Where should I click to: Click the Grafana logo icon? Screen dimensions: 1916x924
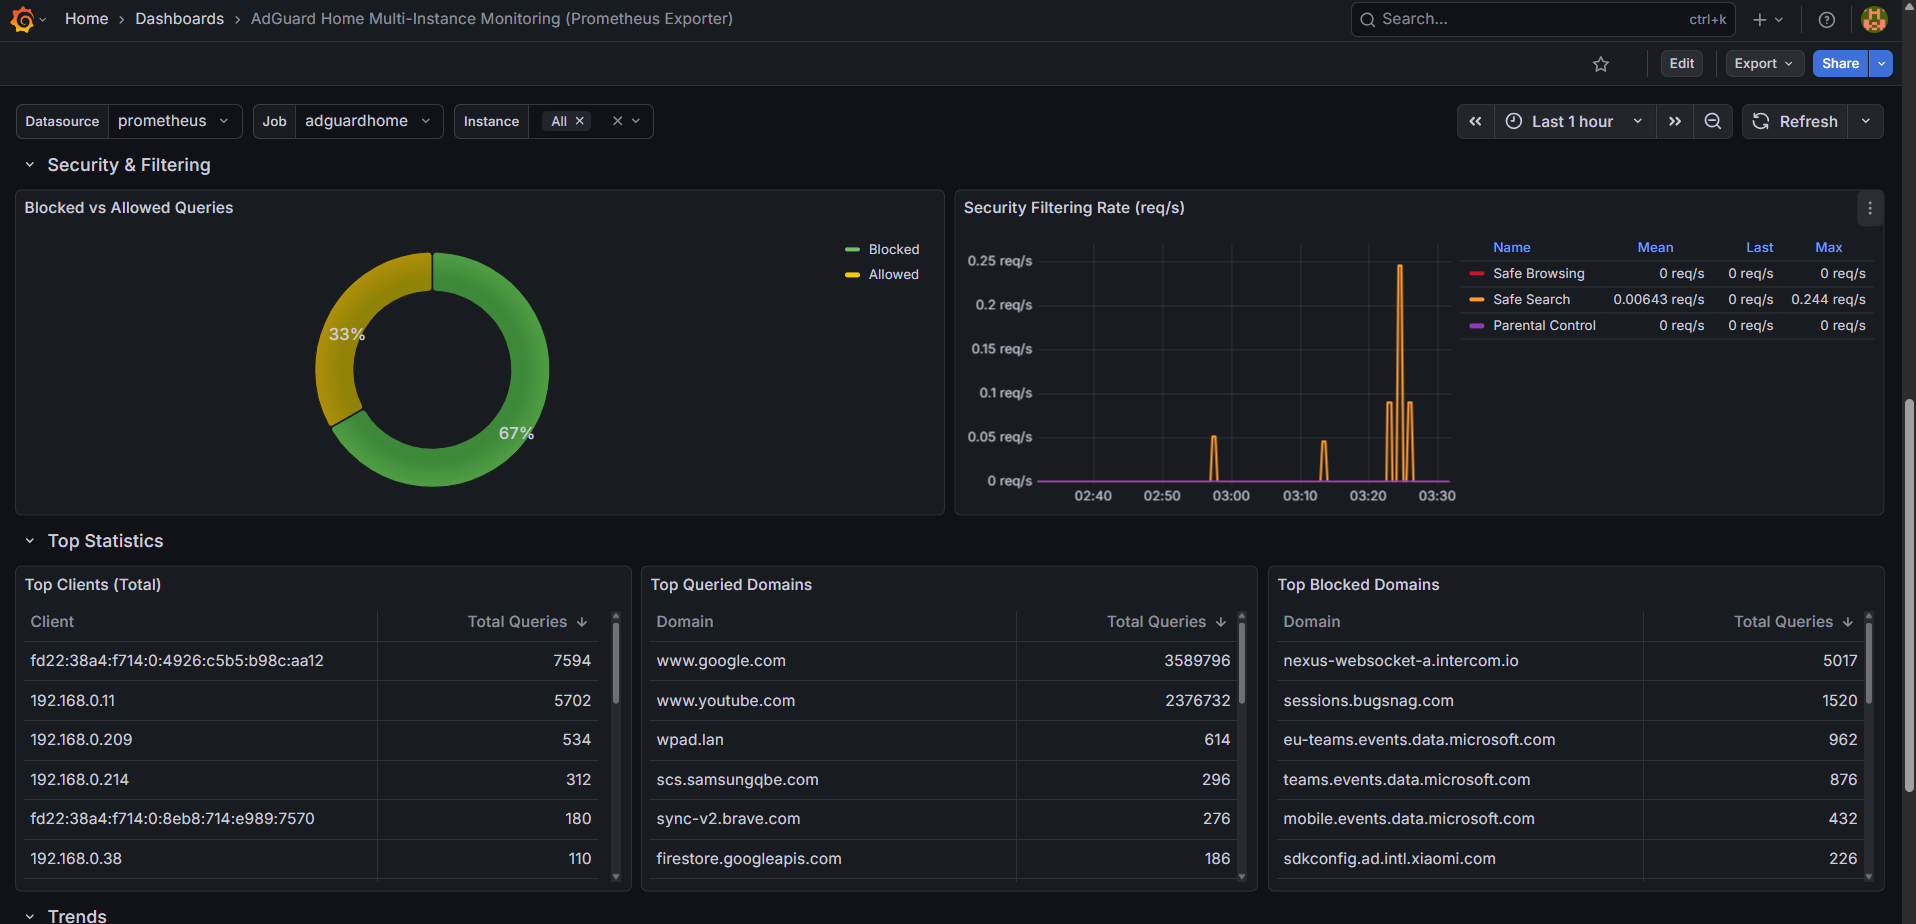tap(22, 19)
